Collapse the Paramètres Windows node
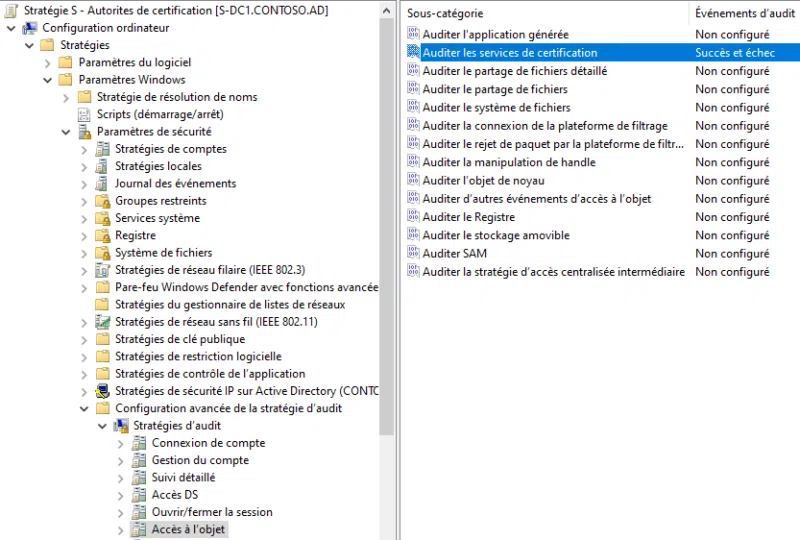The image size is (800, 540). point(48,81)
